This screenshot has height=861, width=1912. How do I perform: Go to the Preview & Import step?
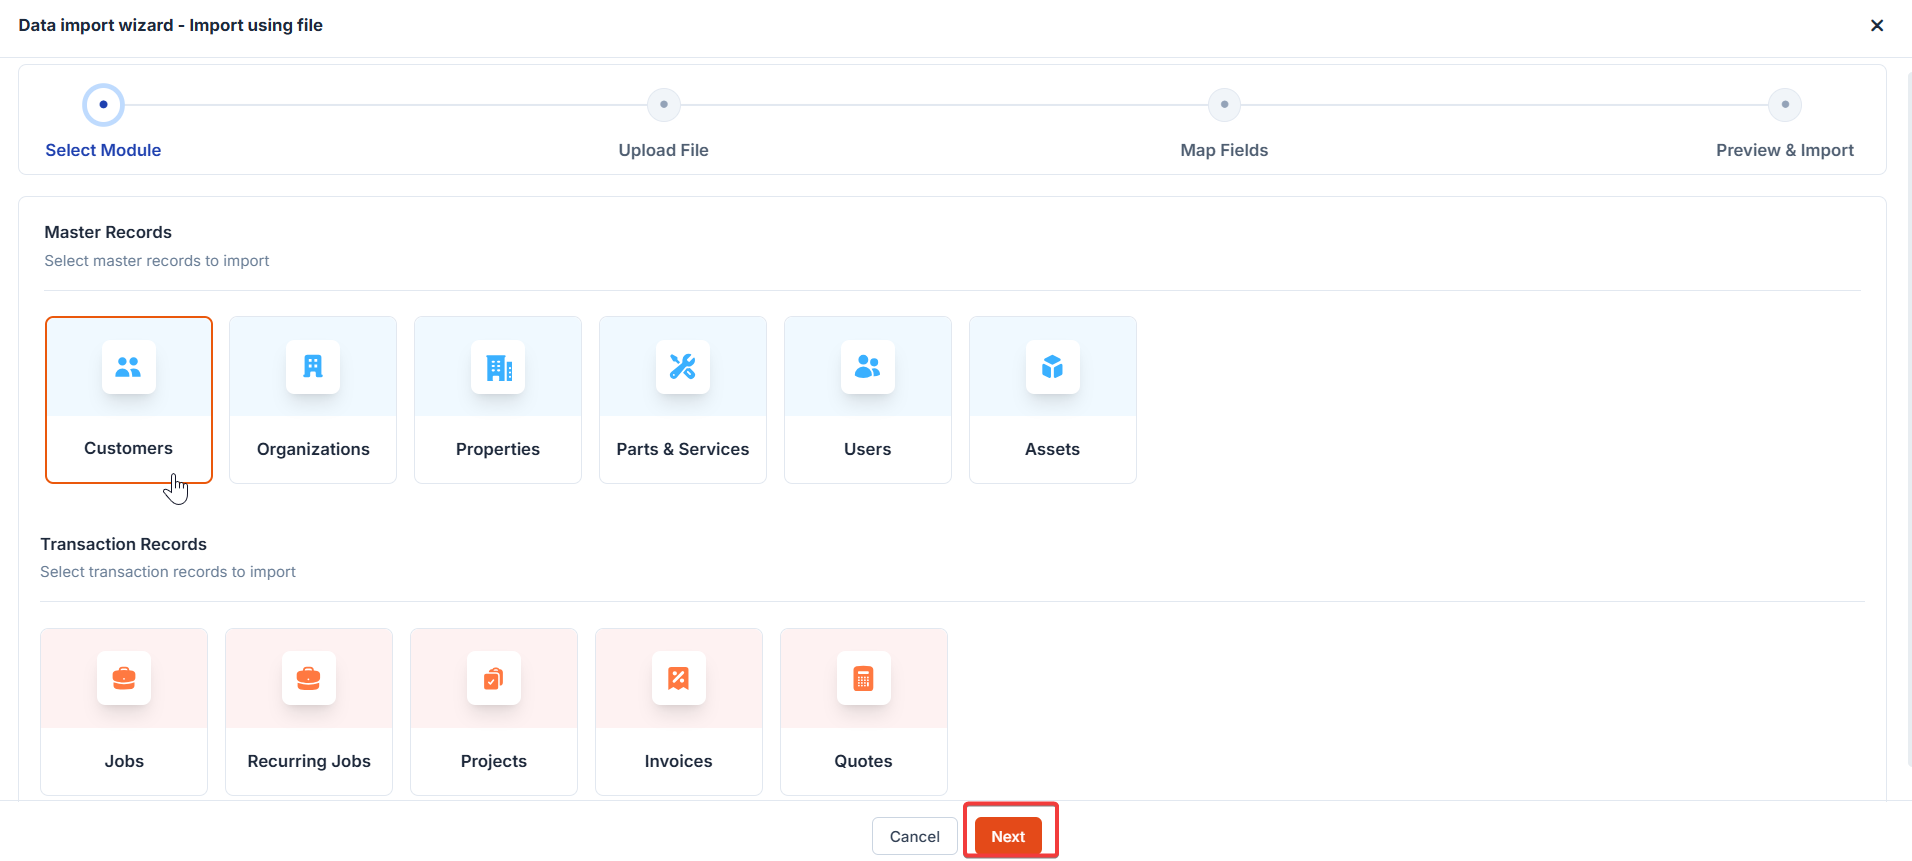pos(1785,150)
